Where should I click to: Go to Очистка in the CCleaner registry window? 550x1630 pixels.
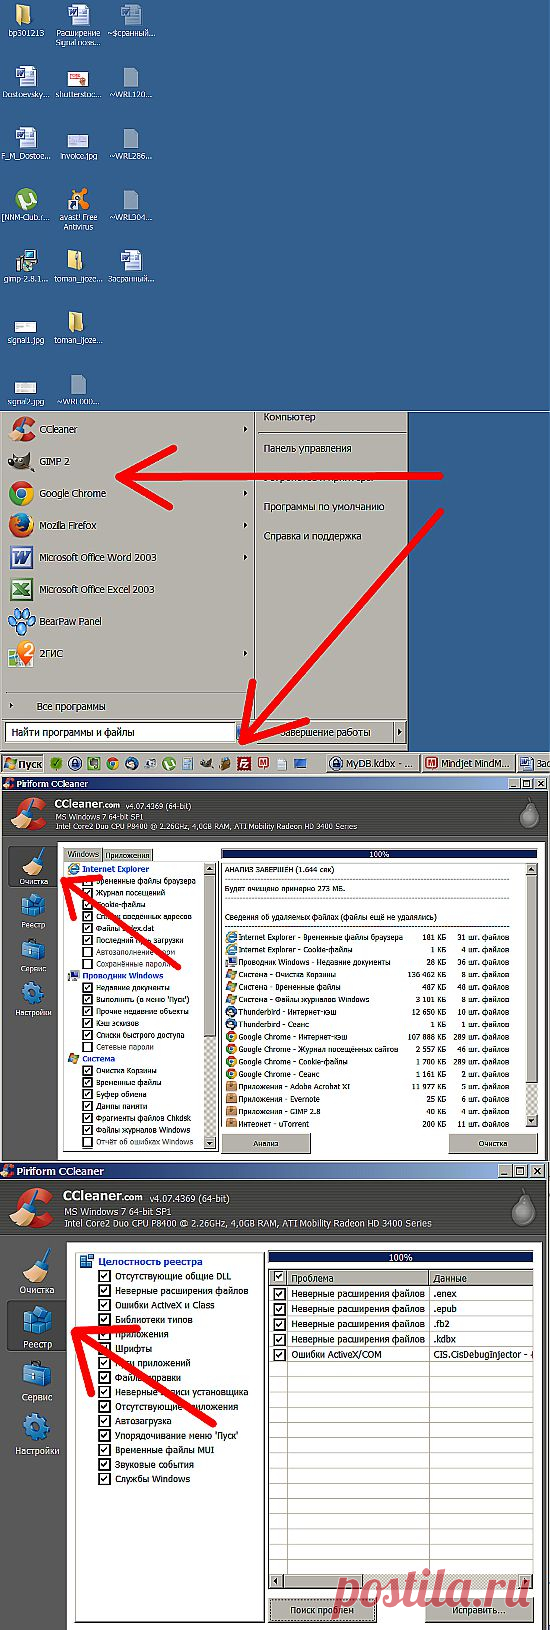tap(37, 1272)
